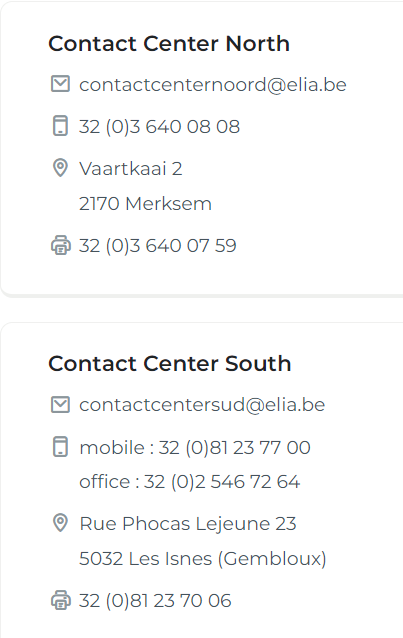Click the fax icon next to 32 (0)81 23 70 06
Screen dimensions: 403x638
click(x=61, y=600)
